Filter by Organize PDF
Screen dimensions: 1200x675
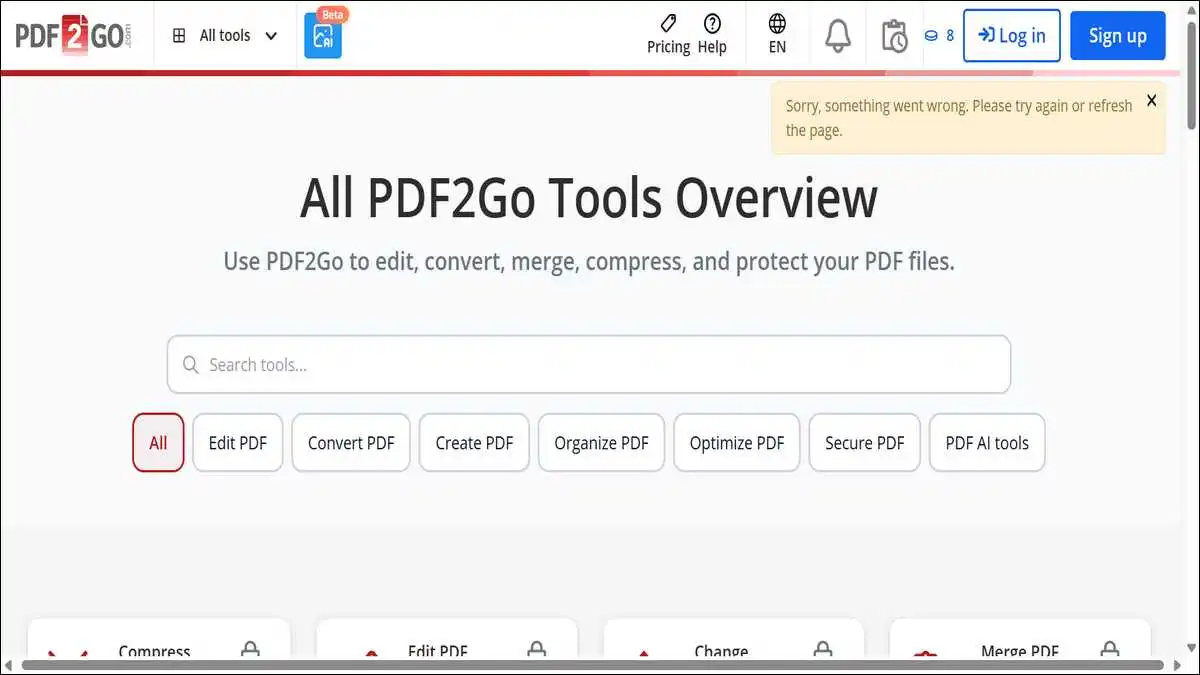tap(601, 443)
